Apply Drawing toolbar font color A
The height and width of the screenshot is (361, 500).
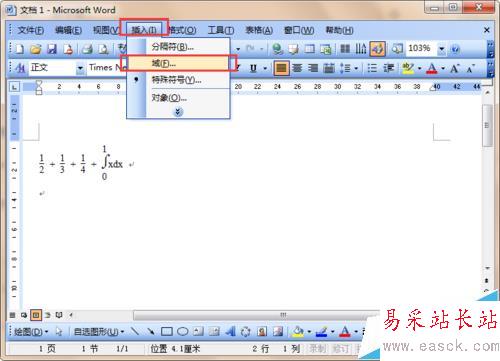(x=345, y=331)
